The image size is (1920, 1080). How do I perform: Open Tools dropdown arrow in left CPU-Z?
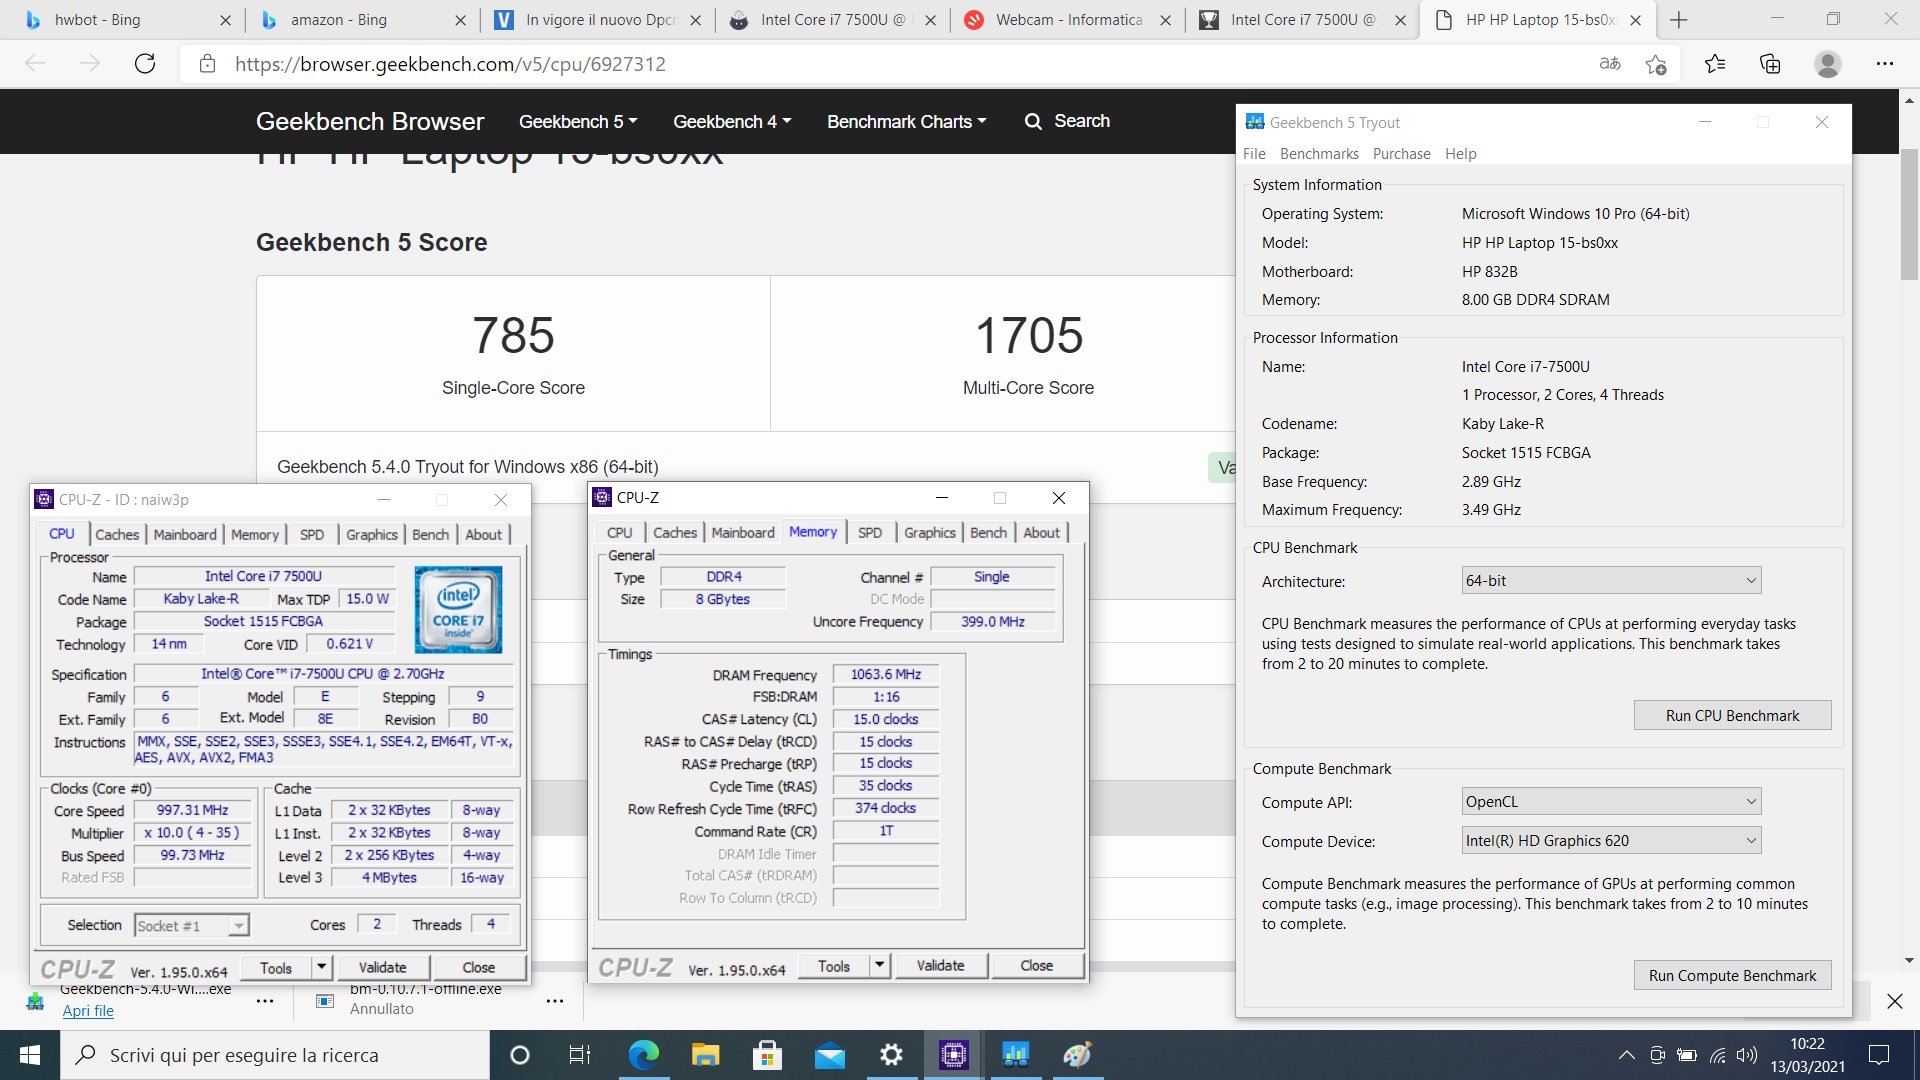tap(321, 967)
